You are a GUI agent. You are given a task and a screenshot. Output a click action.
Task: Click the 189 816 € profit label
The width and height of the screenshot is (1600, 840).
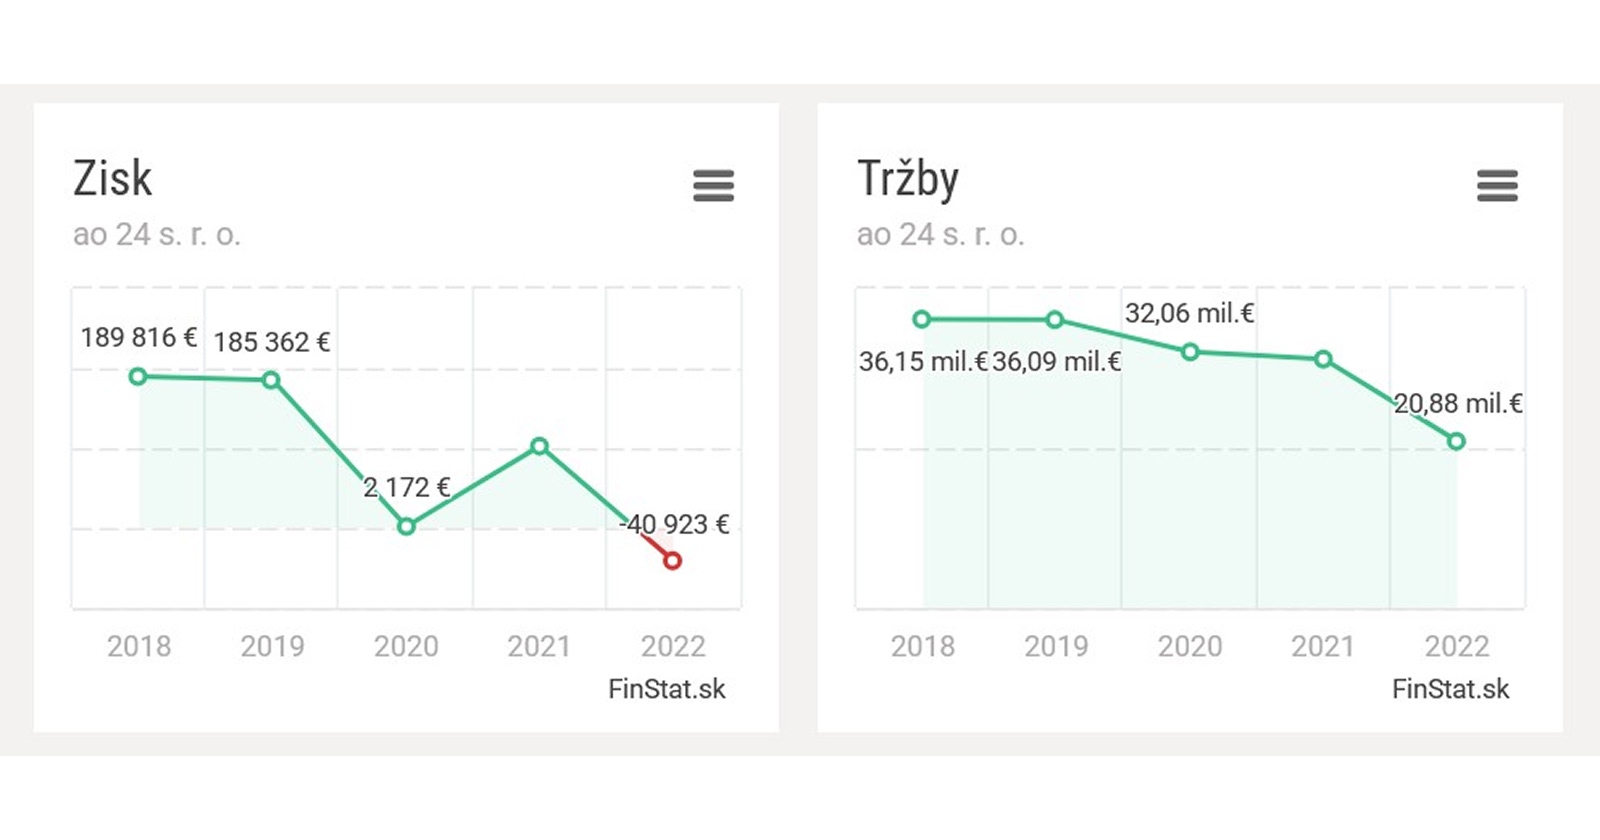pos(138,338)
